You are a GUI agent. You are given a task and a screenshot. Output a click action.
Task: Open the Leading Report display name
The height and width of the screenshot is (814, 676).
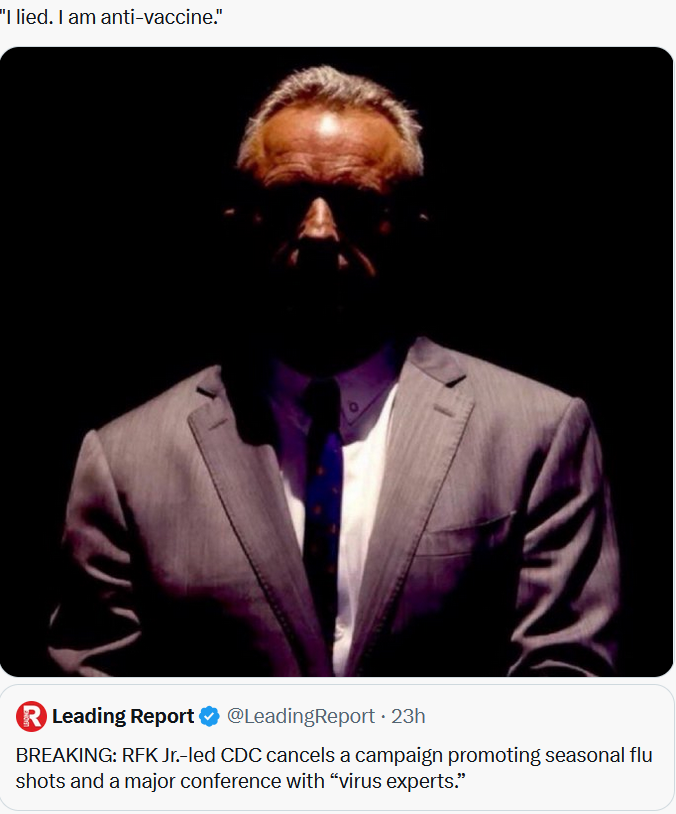123,716
